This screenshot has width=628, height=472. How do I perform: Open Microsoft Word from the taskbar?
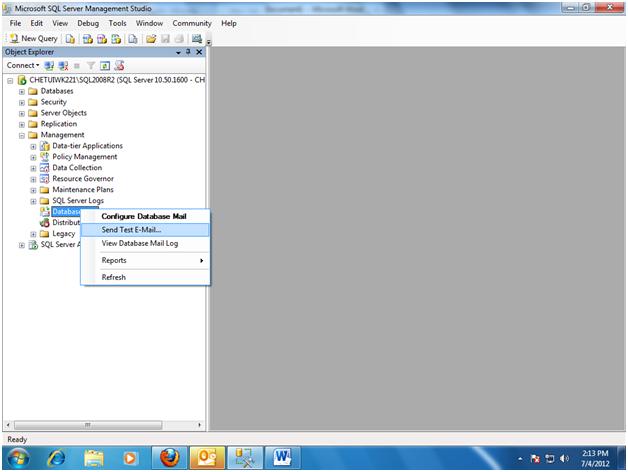click(282, 458)
